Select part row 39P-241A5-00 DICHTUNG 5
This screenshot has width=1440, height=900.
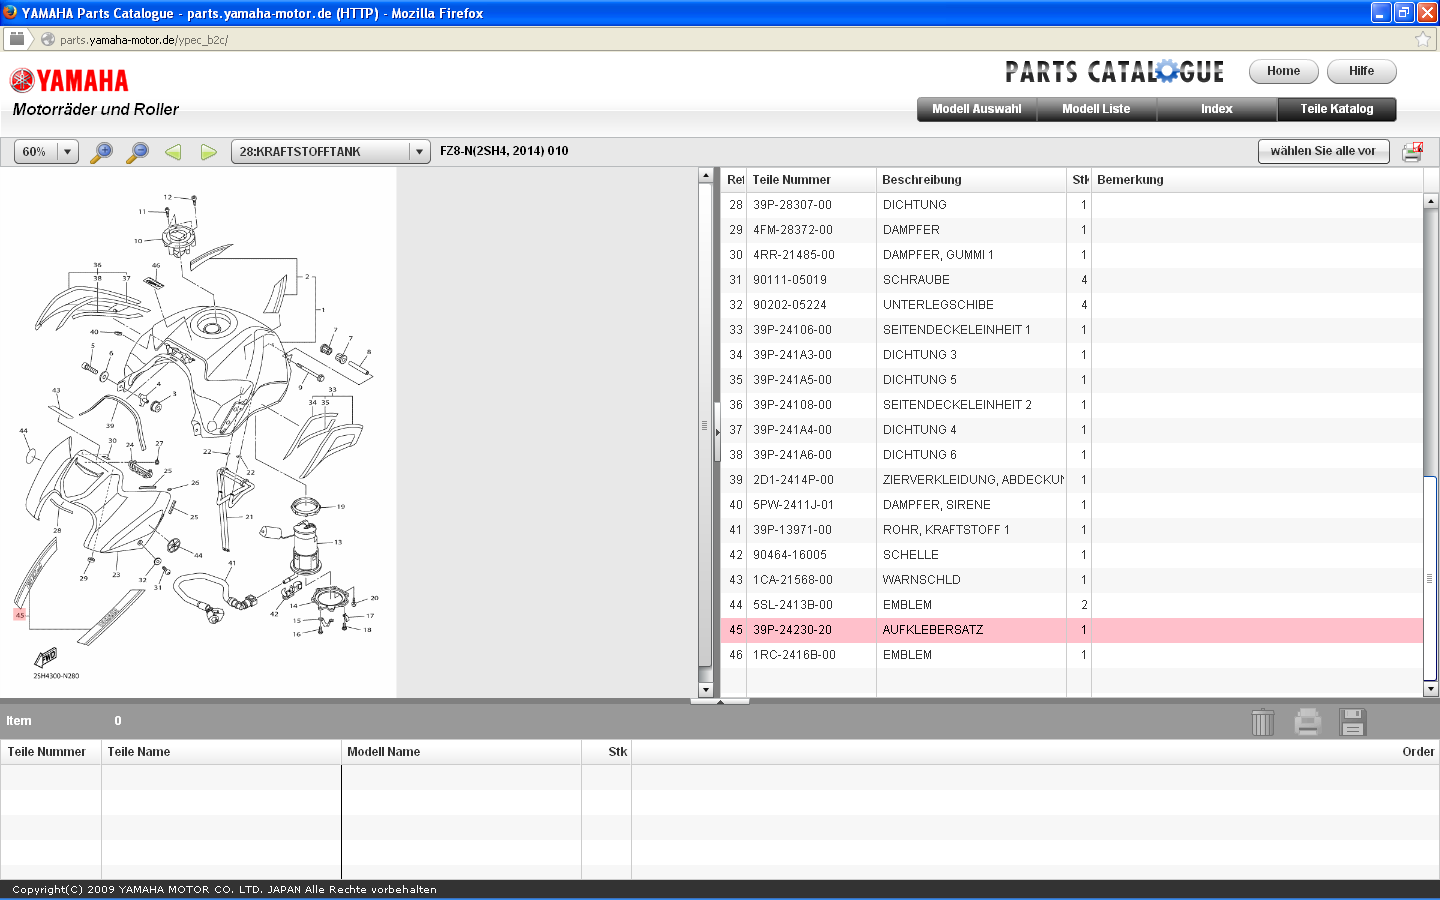[1071, 380]
